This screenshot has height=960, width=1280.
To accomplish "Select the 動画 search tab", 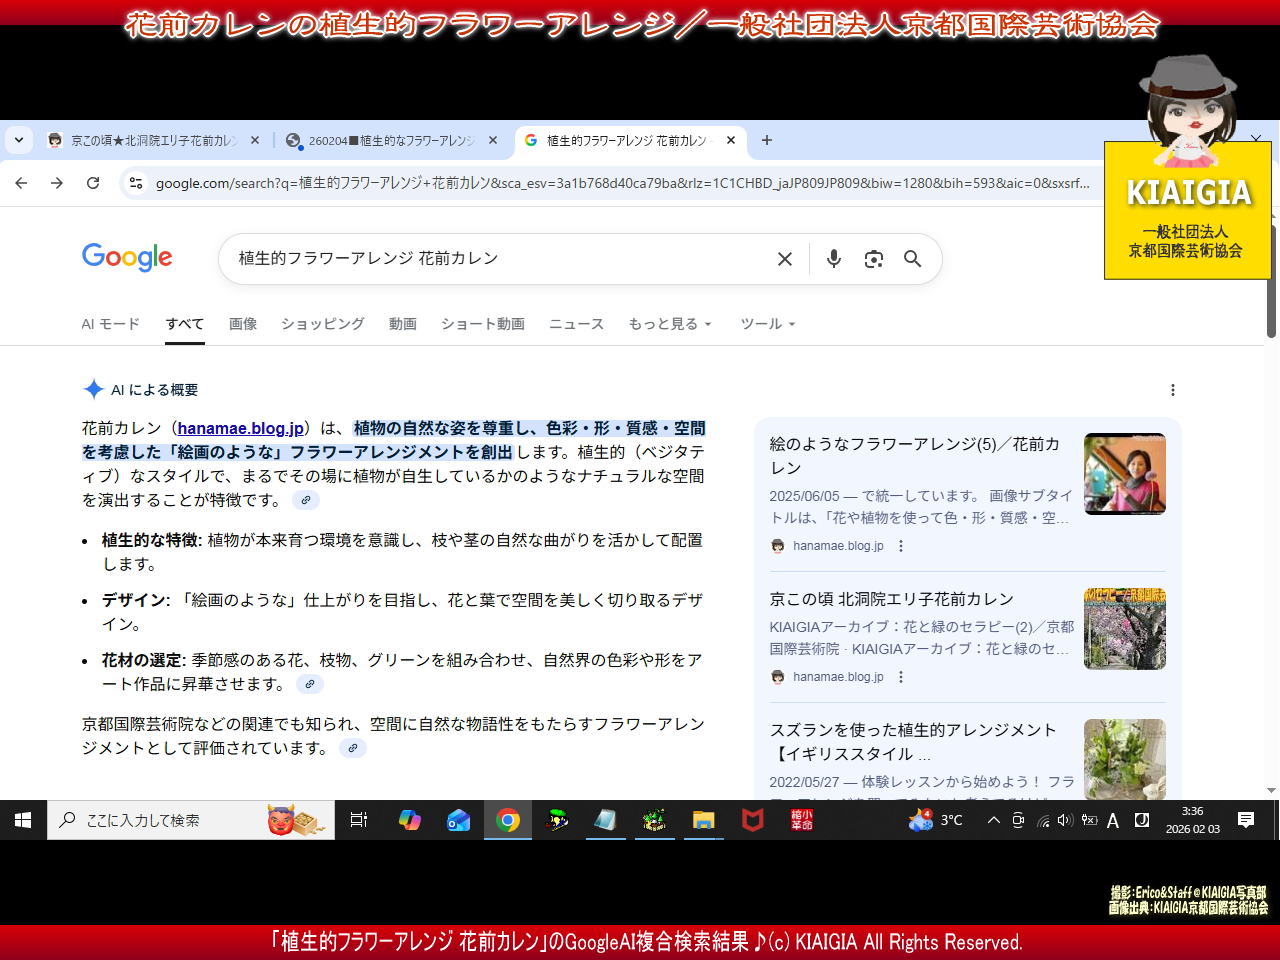I will point(403,324).
